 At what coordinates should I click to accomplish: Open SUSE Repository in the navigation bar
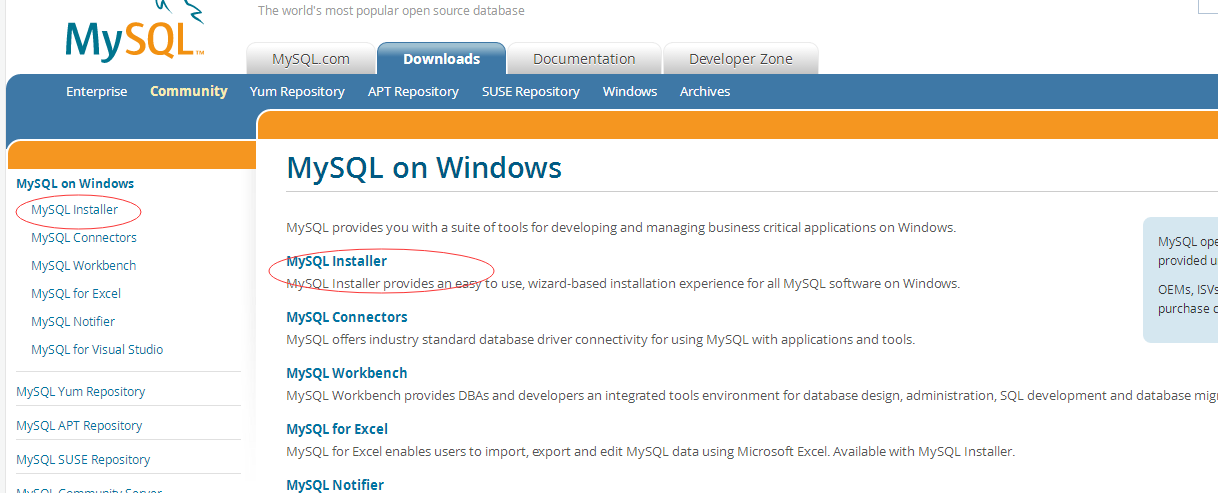(x=530, y=91)
